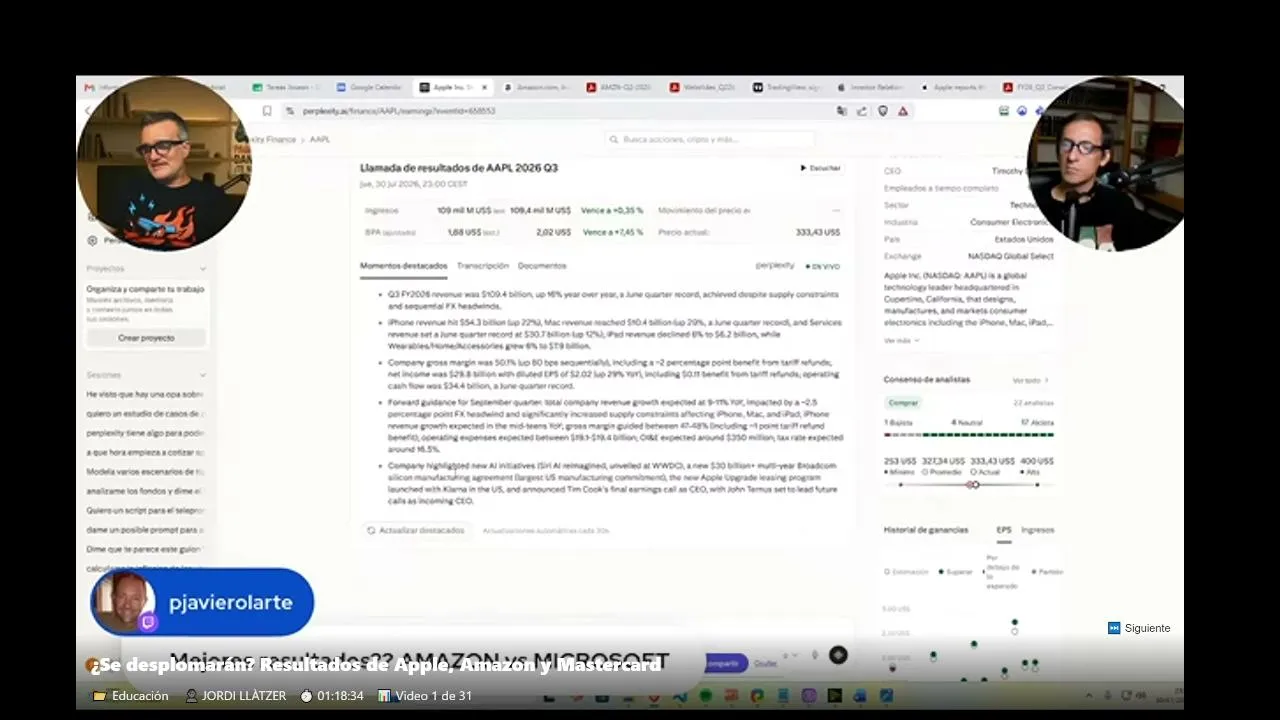The height and width of the screenshot is (720, 1280).
Task: Select the EPS tab in Historial de ganancias
Action: [x=1004, y=530]
